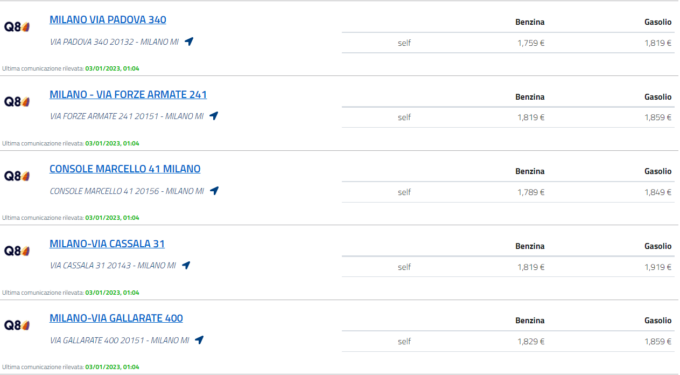This screenshot has width=680, height=375.
Task: Click Q8 logo of the Via Gallarate station
Action: click(x=16, y=325)
